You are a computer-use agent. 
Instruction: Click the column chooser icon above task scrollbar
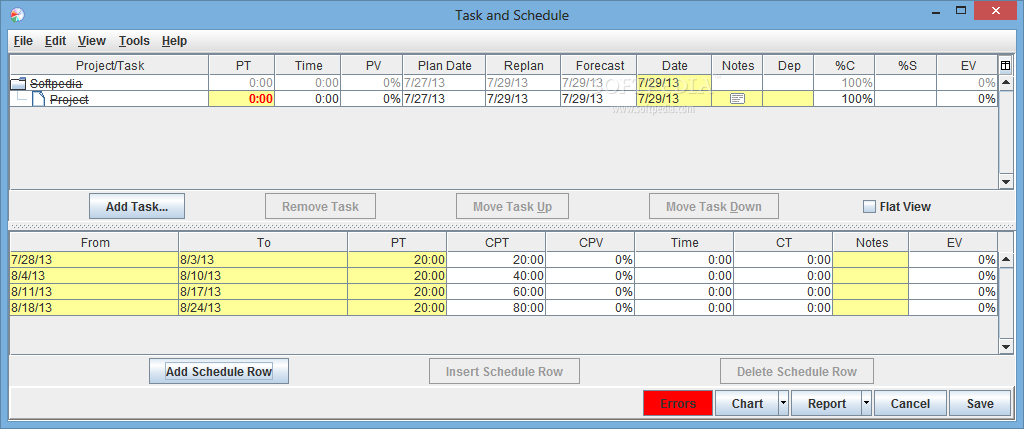[x=1006, y=65]
